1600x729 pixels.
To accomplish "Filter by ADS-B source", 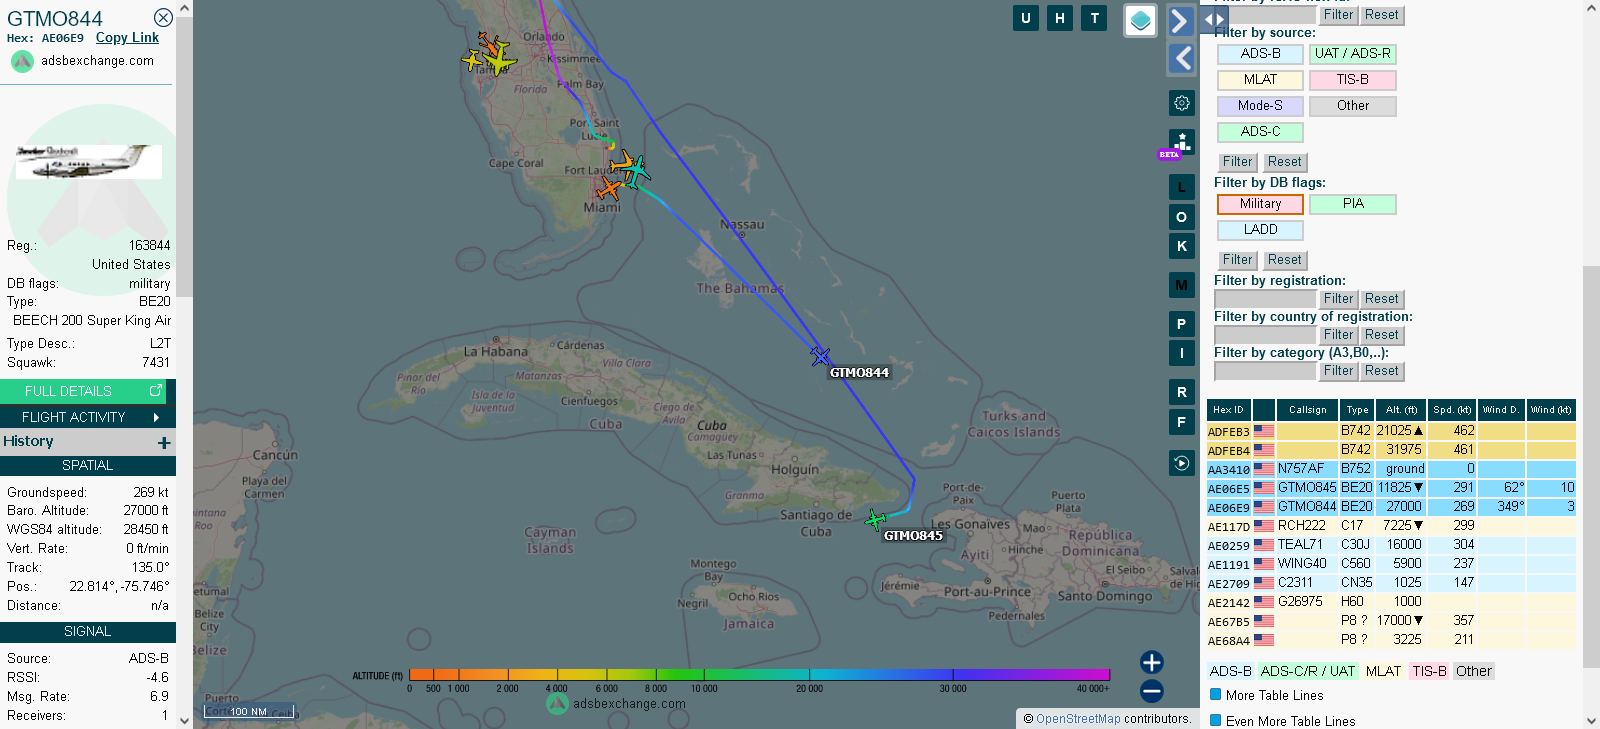I will 1260,54.
